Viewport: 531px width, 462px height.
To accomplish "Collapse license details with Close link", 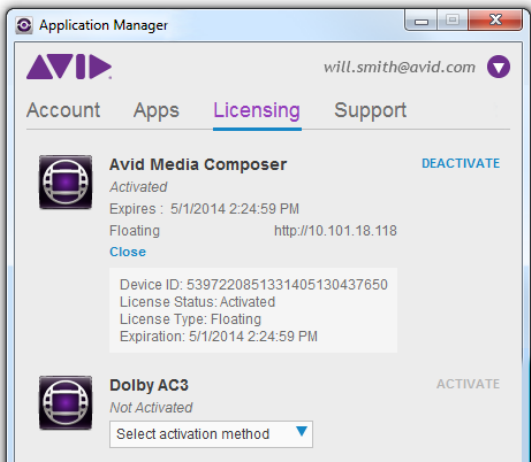I will pos(128,252).
